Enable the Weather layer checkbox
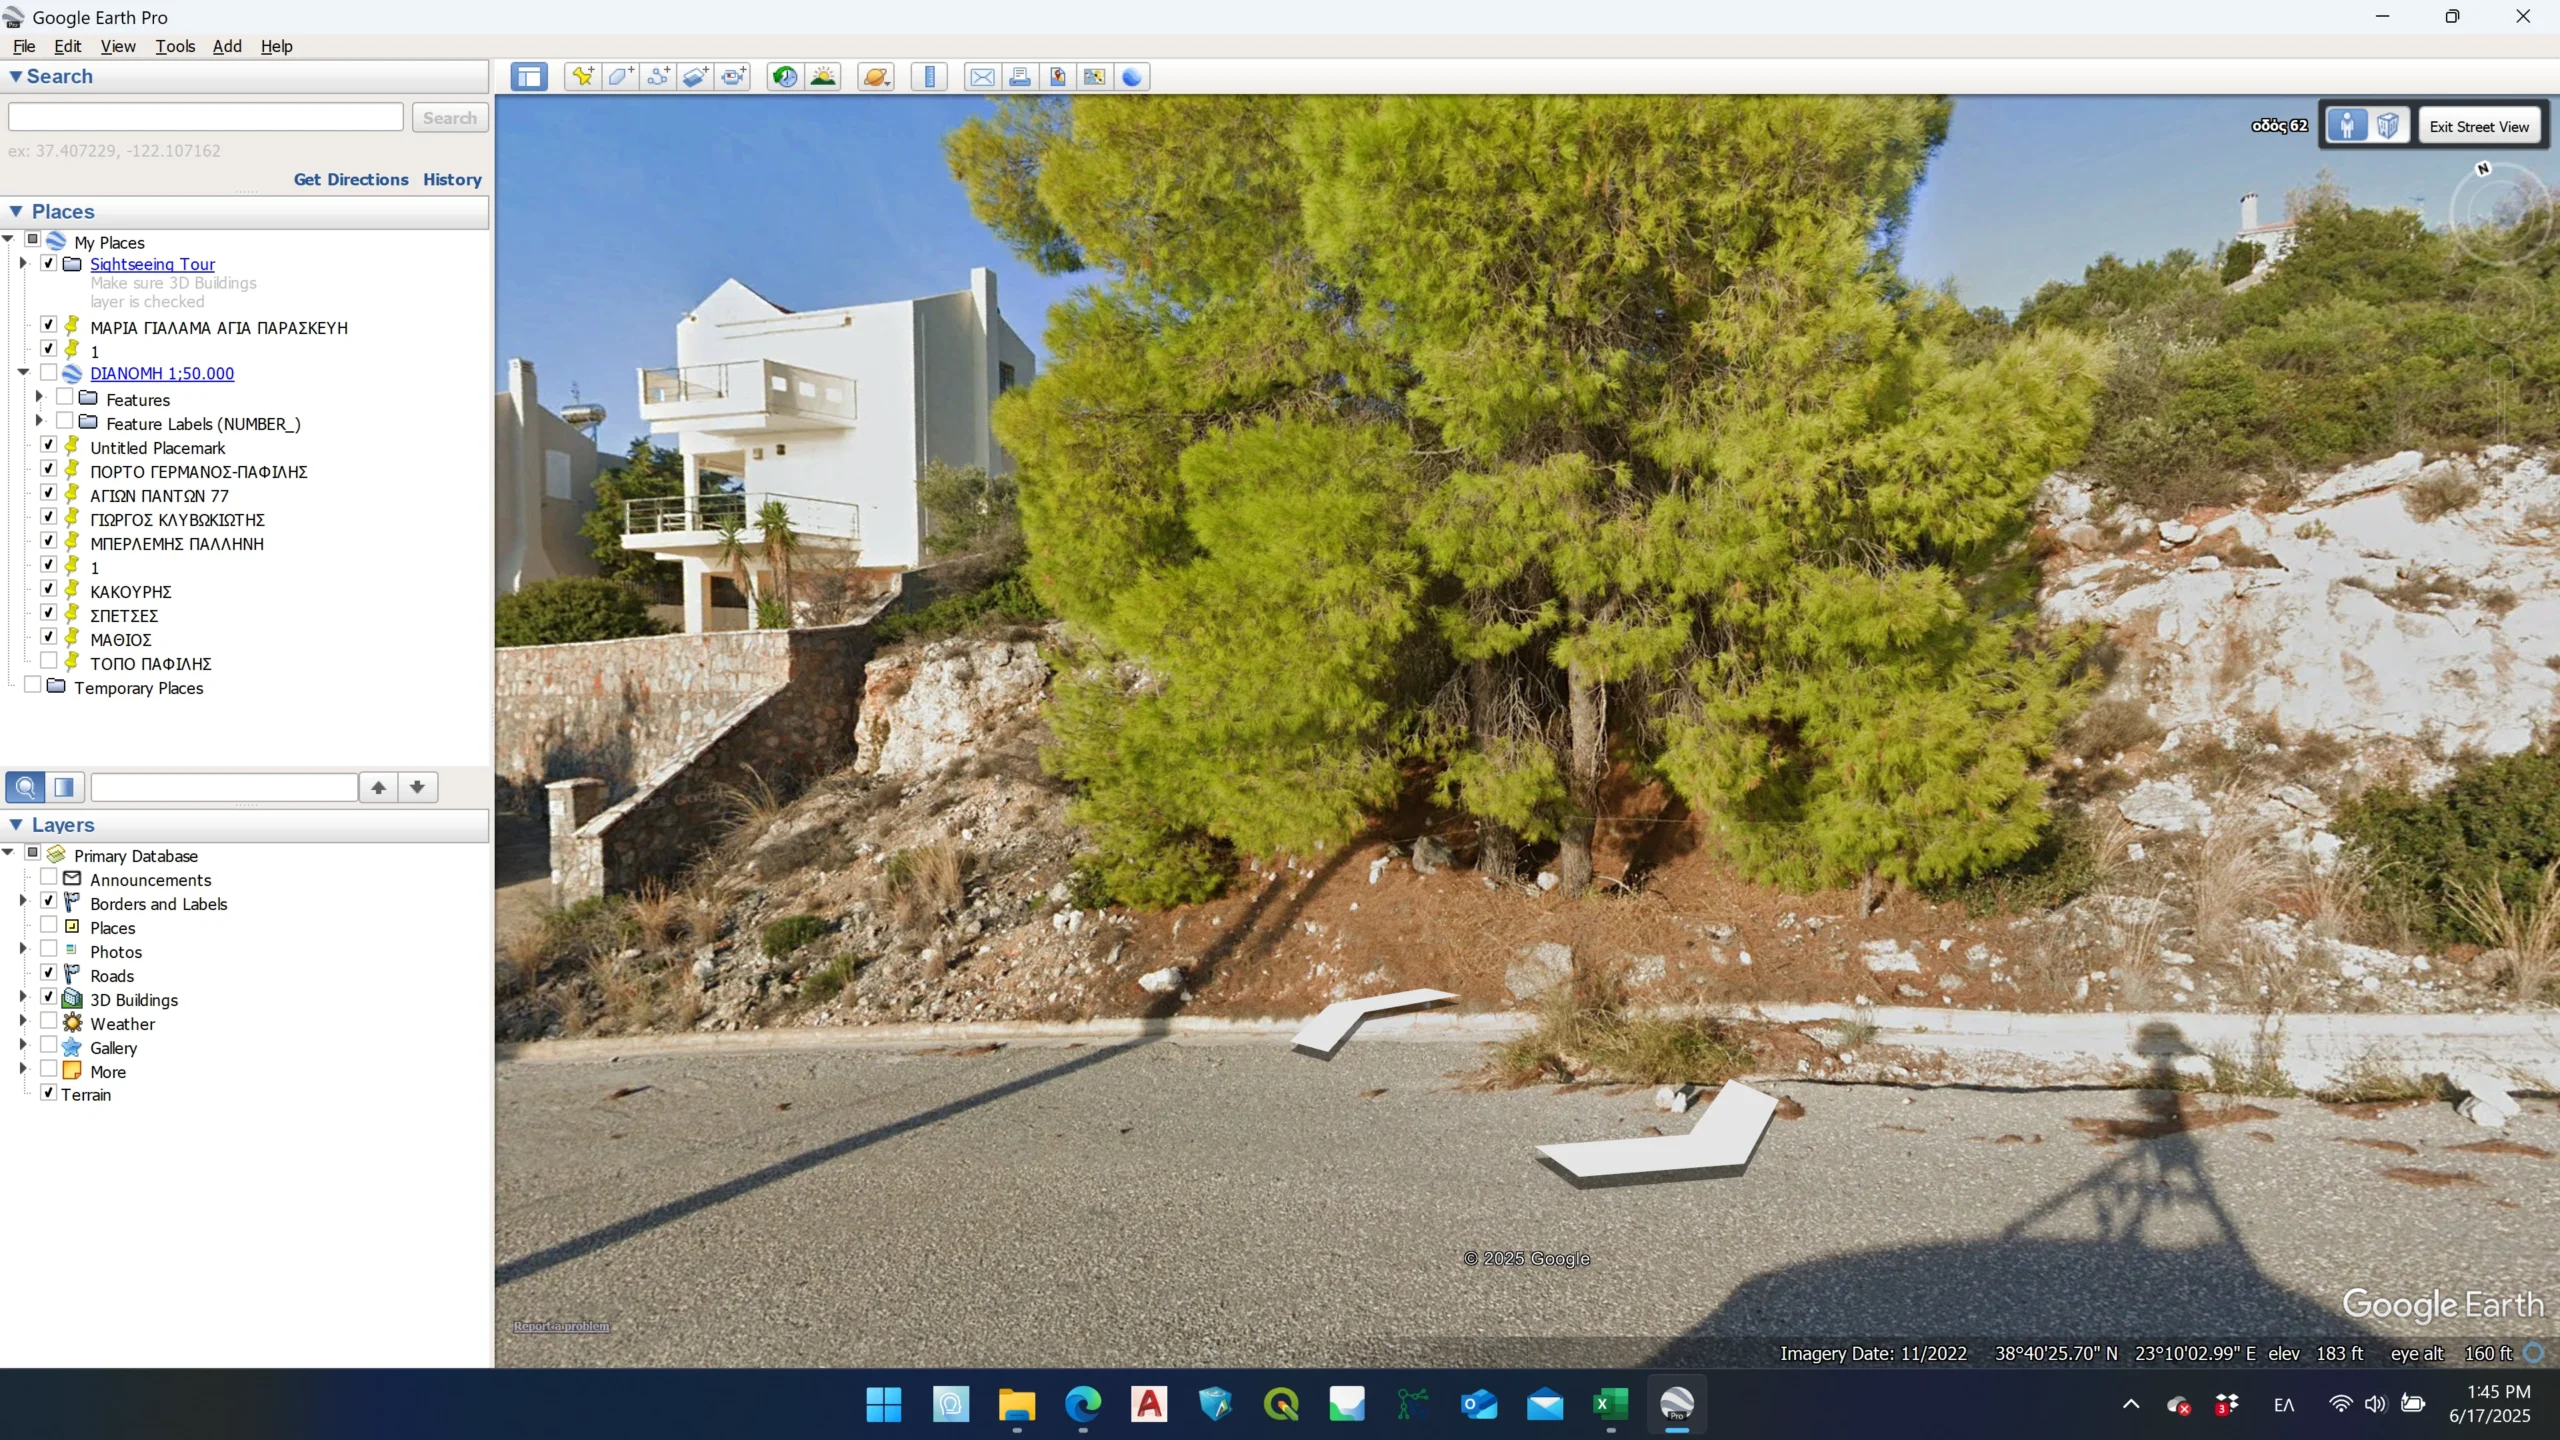The height and width of the screenshot is (1440, 2560). [x=48, y=1021]
